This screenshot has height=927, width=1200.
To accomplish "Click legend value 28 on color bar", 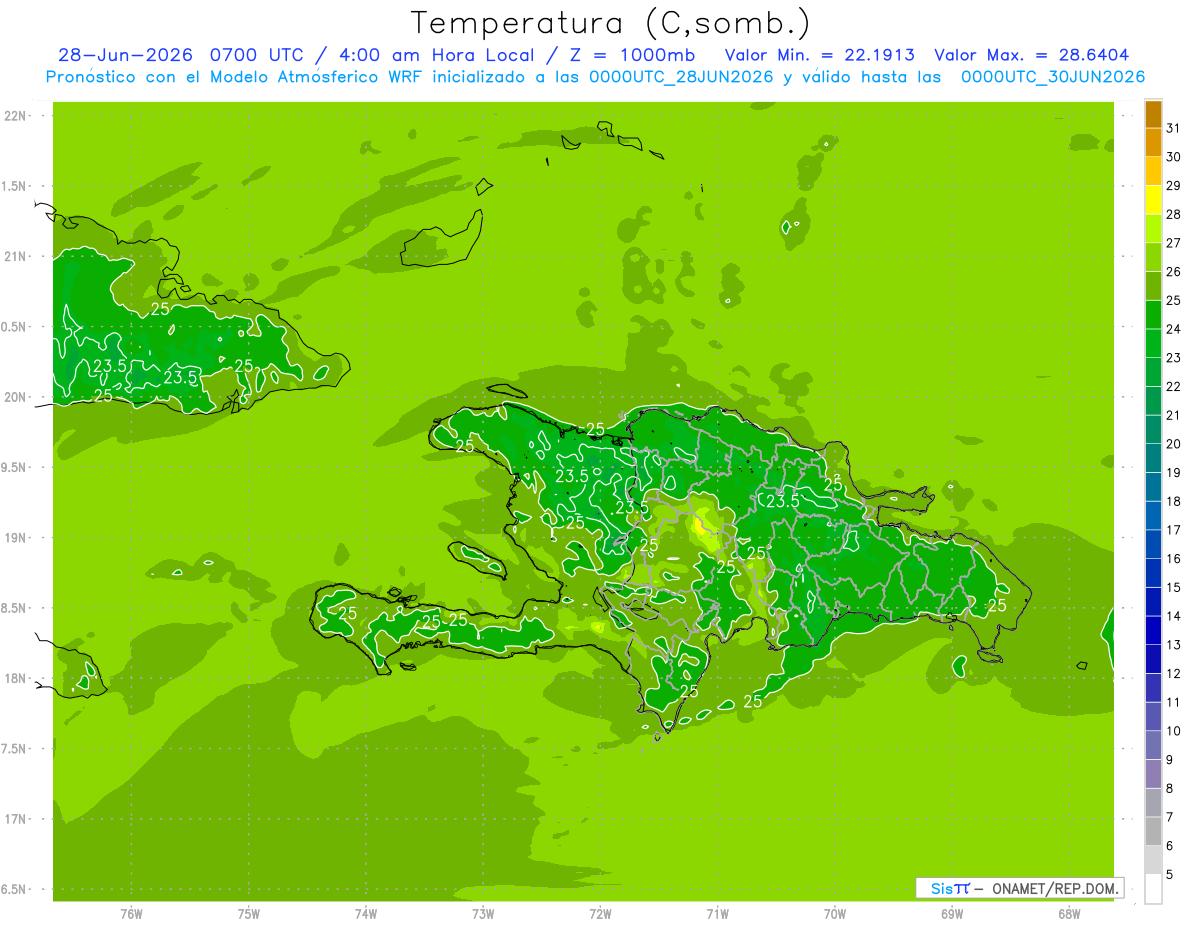I will click(1173, 214).
